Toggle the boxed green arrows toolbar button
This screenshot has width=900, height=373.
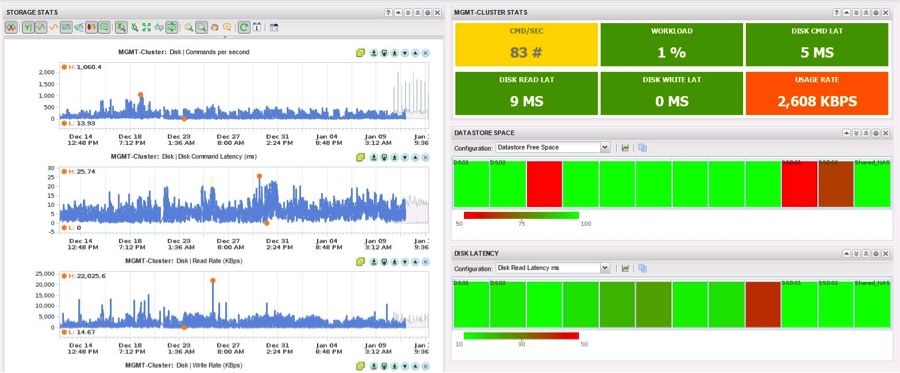[x=172, y=27]
